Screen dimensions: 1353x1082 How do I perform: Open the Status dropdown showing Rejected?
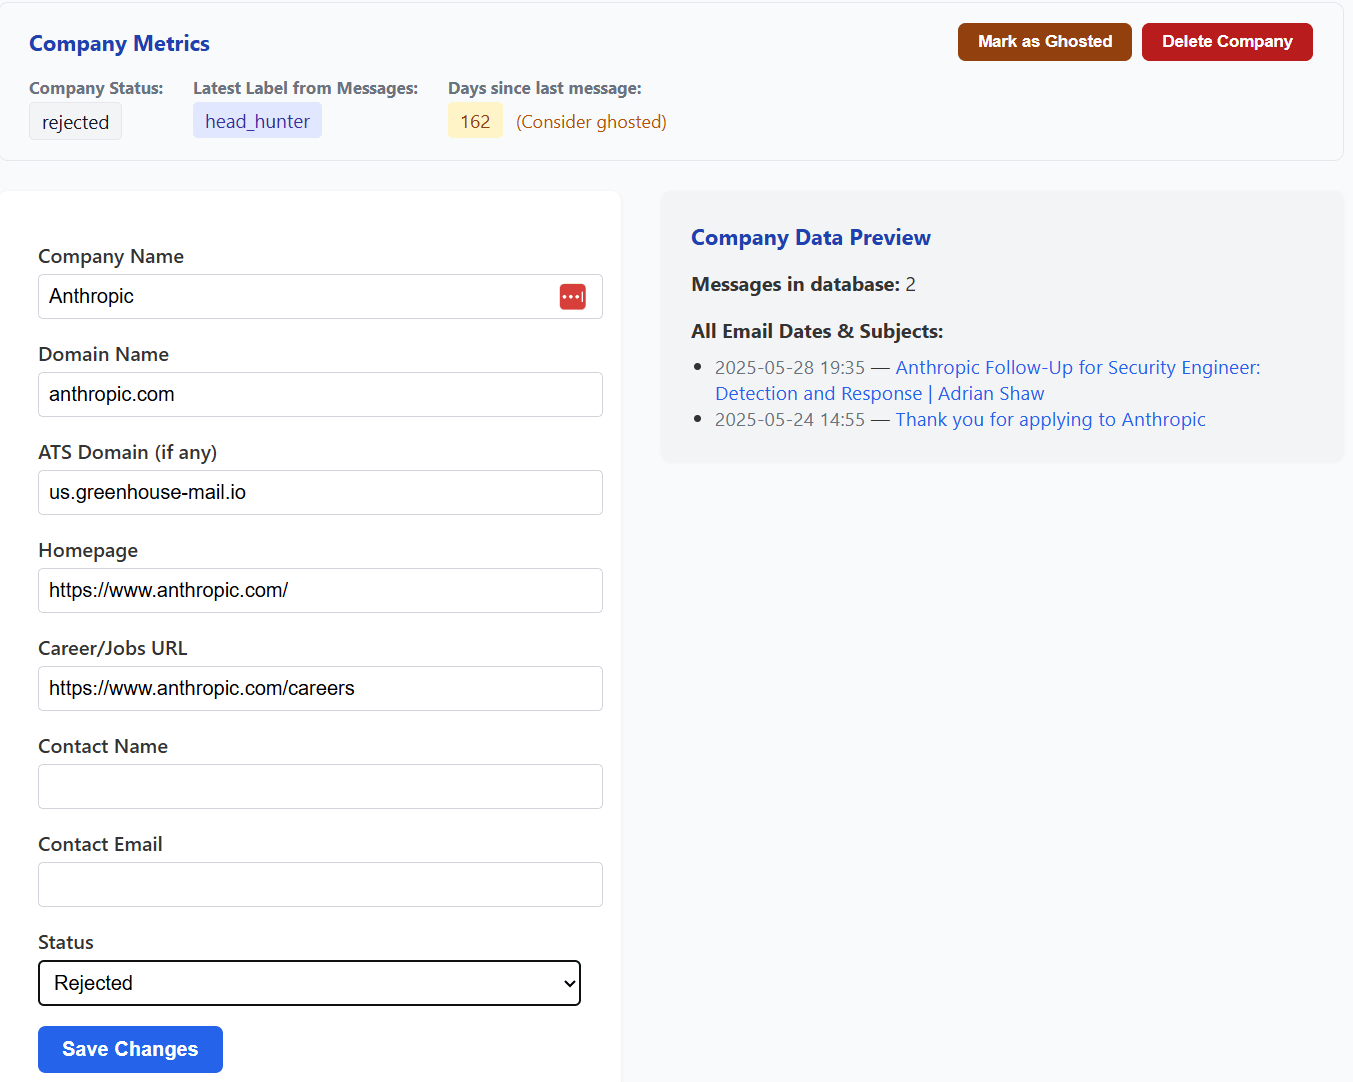[309, 983]
